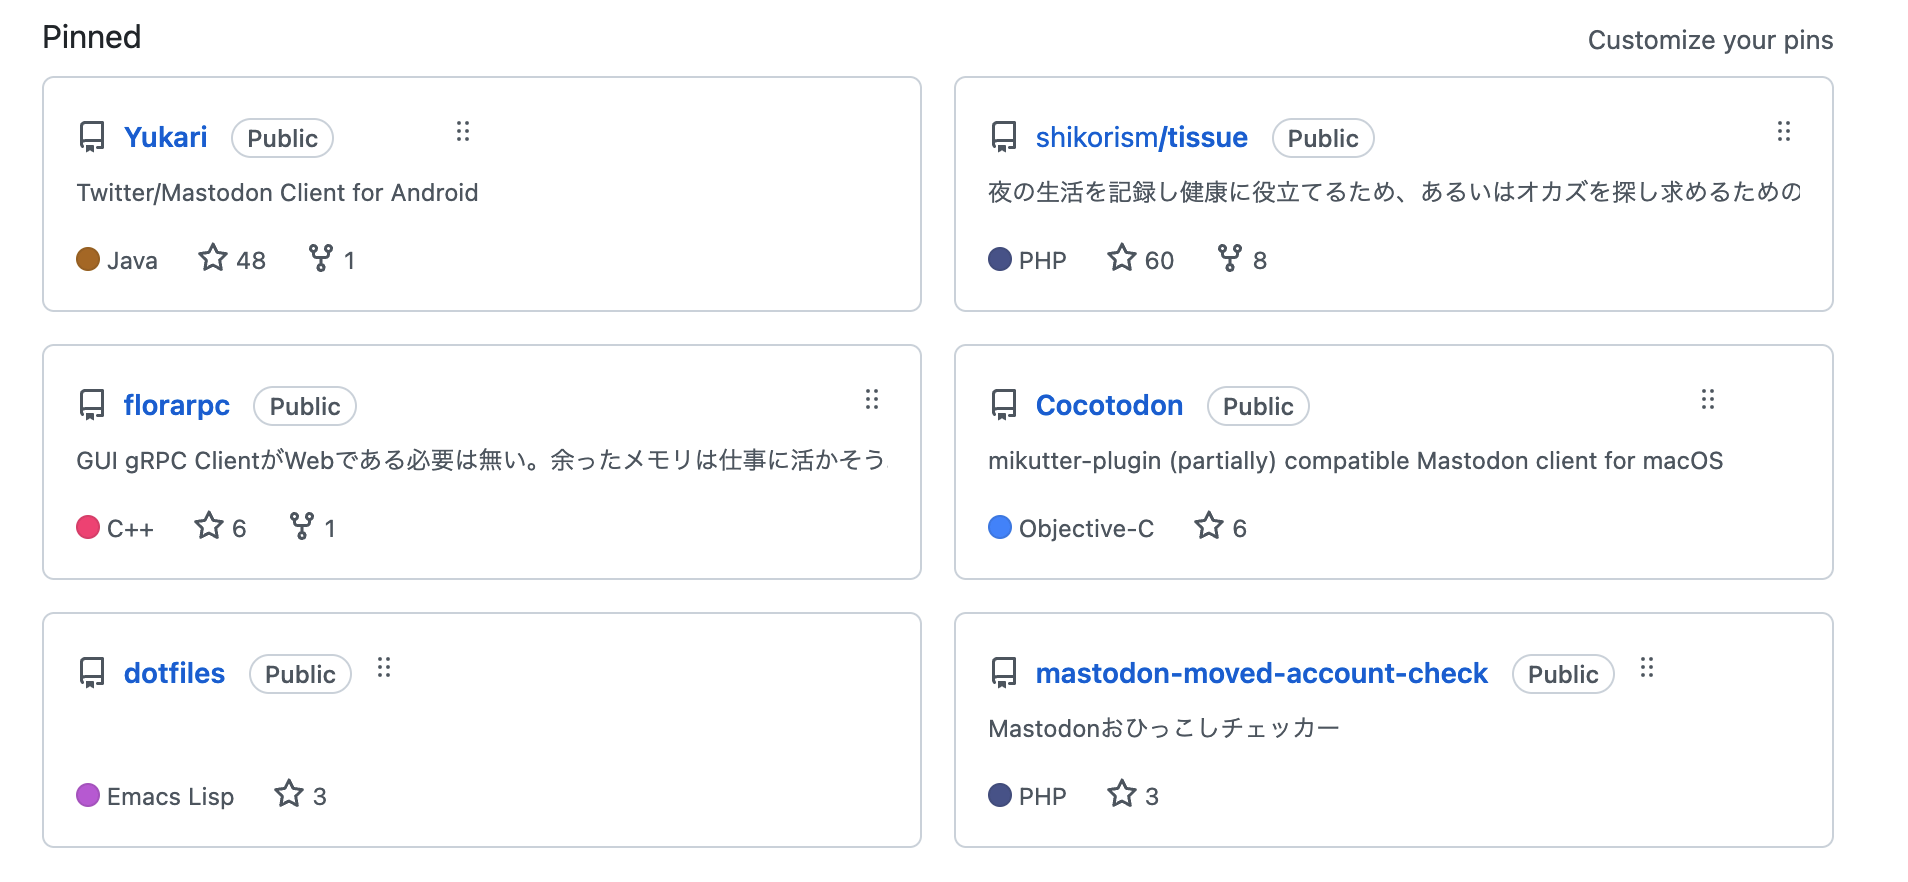
Task: Click the star count on Yukari
Action: pyautogui.click(x=232, y=260)
